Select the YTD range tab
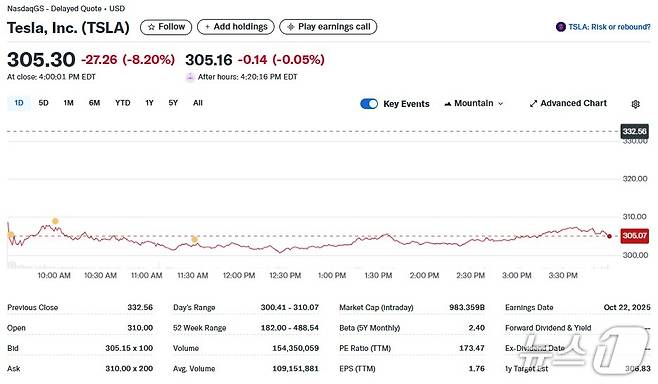 point(123,103)
